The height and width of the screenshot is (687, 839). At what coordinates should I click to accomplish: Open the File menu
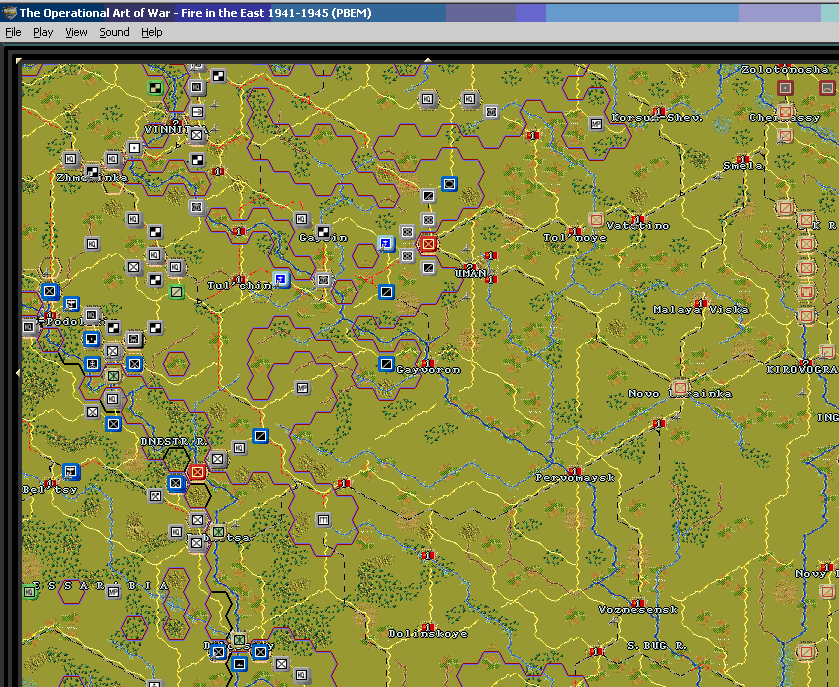click(x=13, y=32)
